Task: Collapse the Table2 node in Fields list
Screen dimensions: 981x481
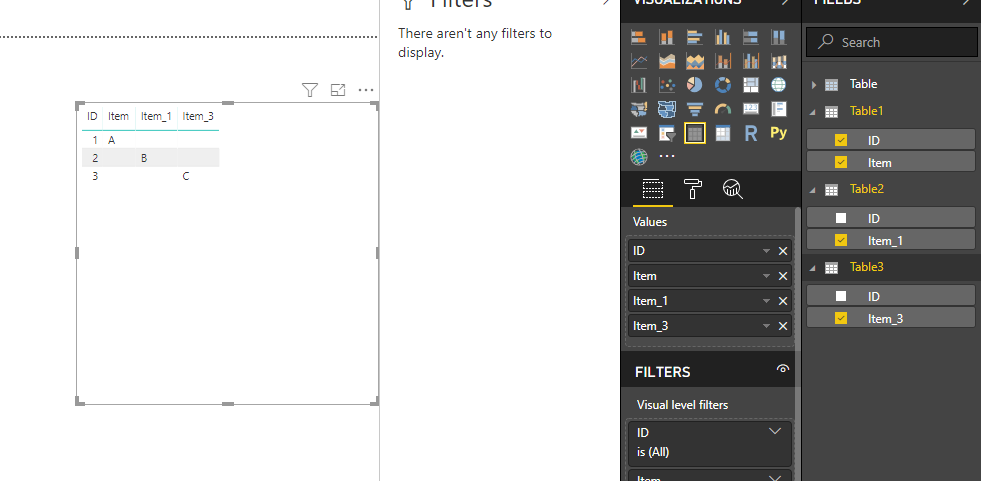Action: coord(813,190)
